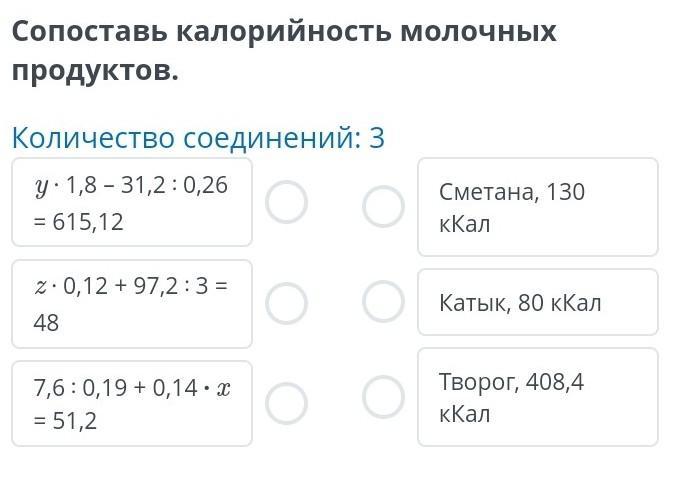Click the result 48 in the second equation

coord(46,323)
